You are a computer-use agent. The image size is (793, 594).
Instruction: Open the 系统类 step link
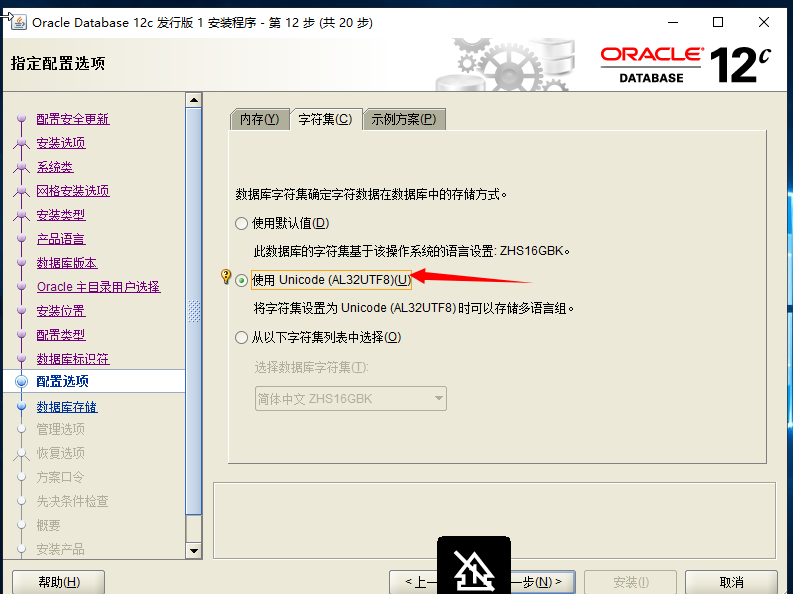pyautogui.click(x=55, y=167)
